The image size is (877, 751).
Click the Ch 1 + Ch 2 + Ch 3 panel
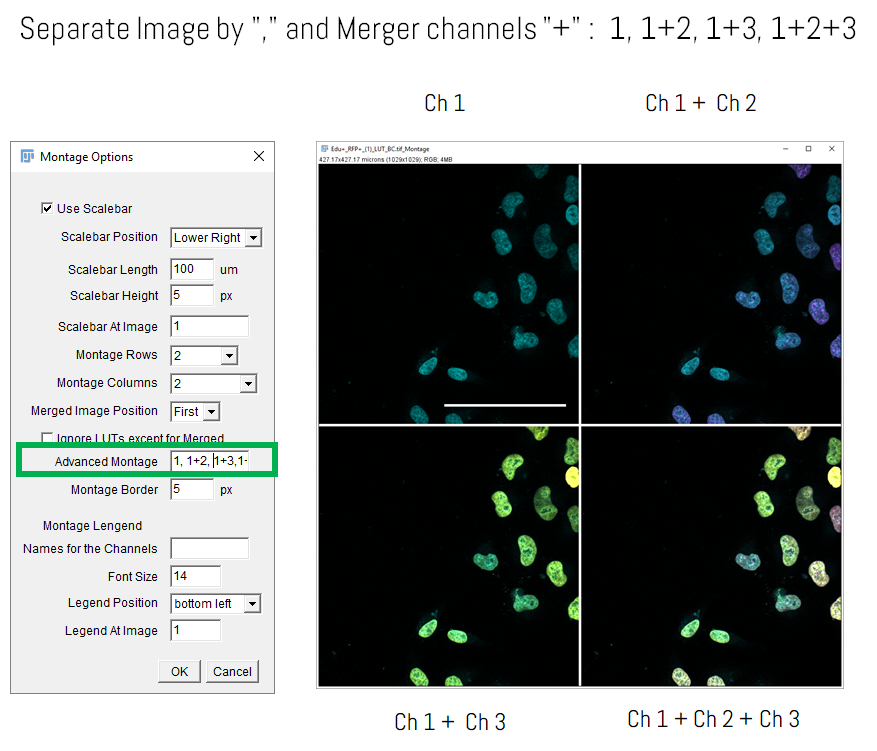point(712,555)
